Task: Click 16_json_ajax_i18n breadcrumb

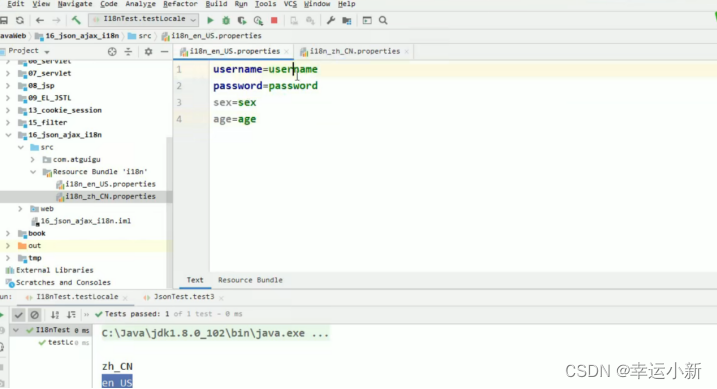Action: 77,36
